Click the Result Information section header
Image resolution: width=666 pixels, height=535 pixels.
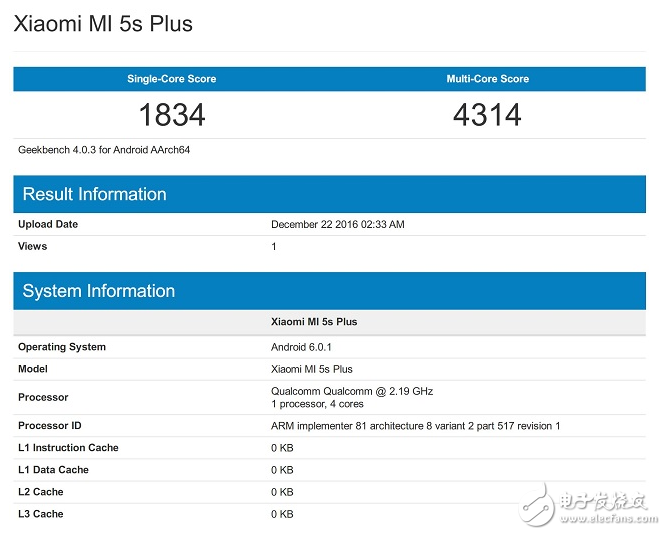94,194
